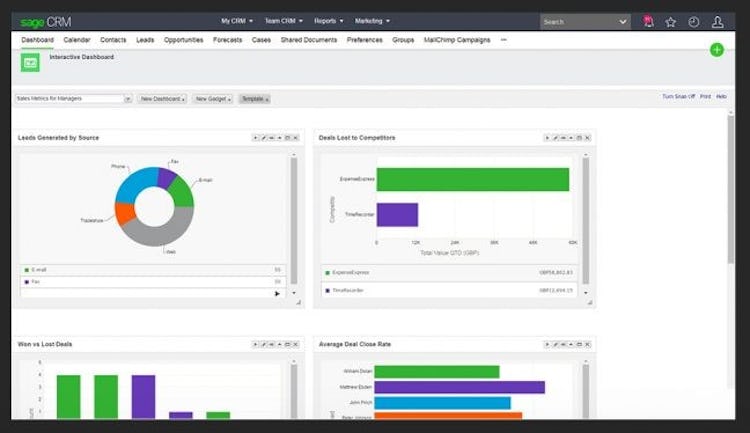Open the notifications bell icon
Viewport: 750px width, 433px height.
pos(648,22)
